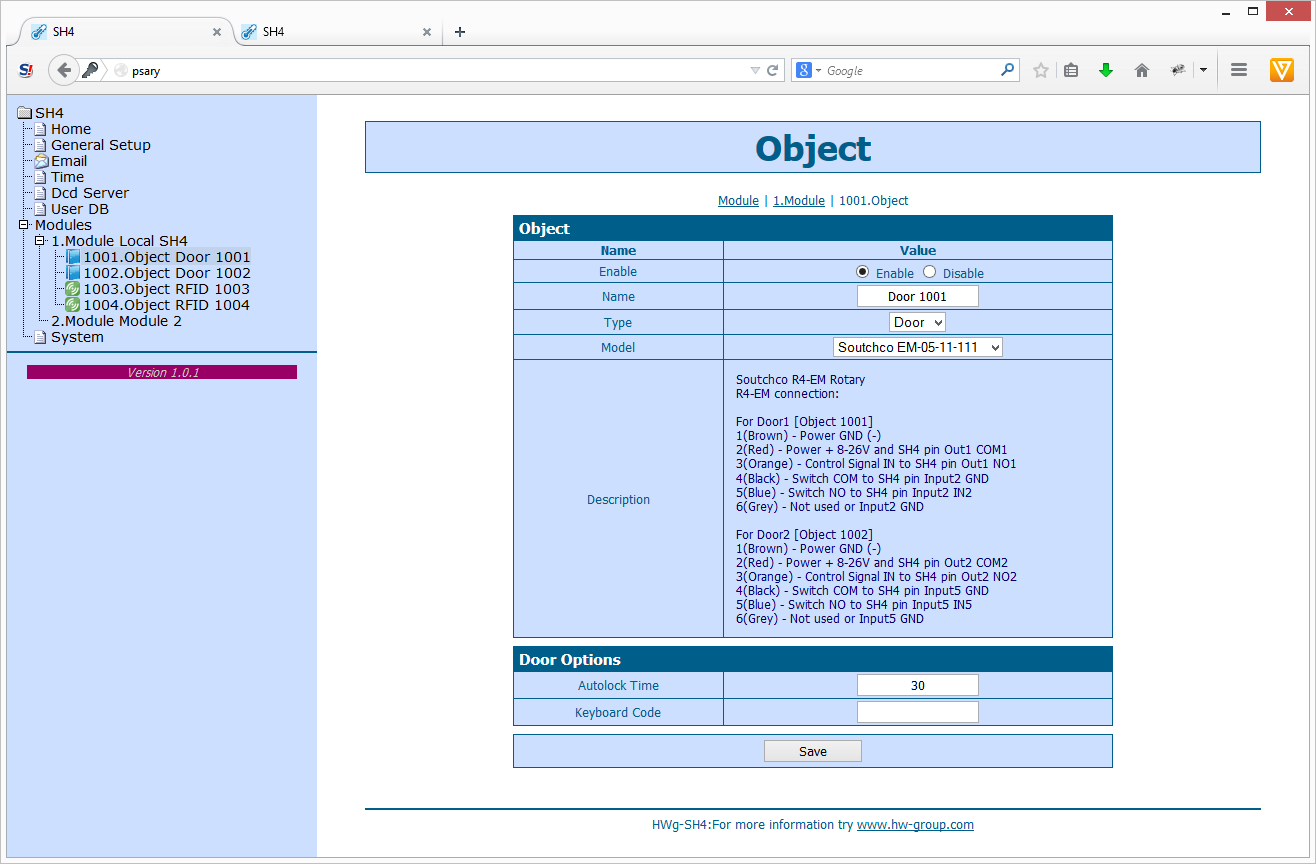Go back with the browser back arrow
This screenshot has width=1316, height=864.
pos(64,70)
